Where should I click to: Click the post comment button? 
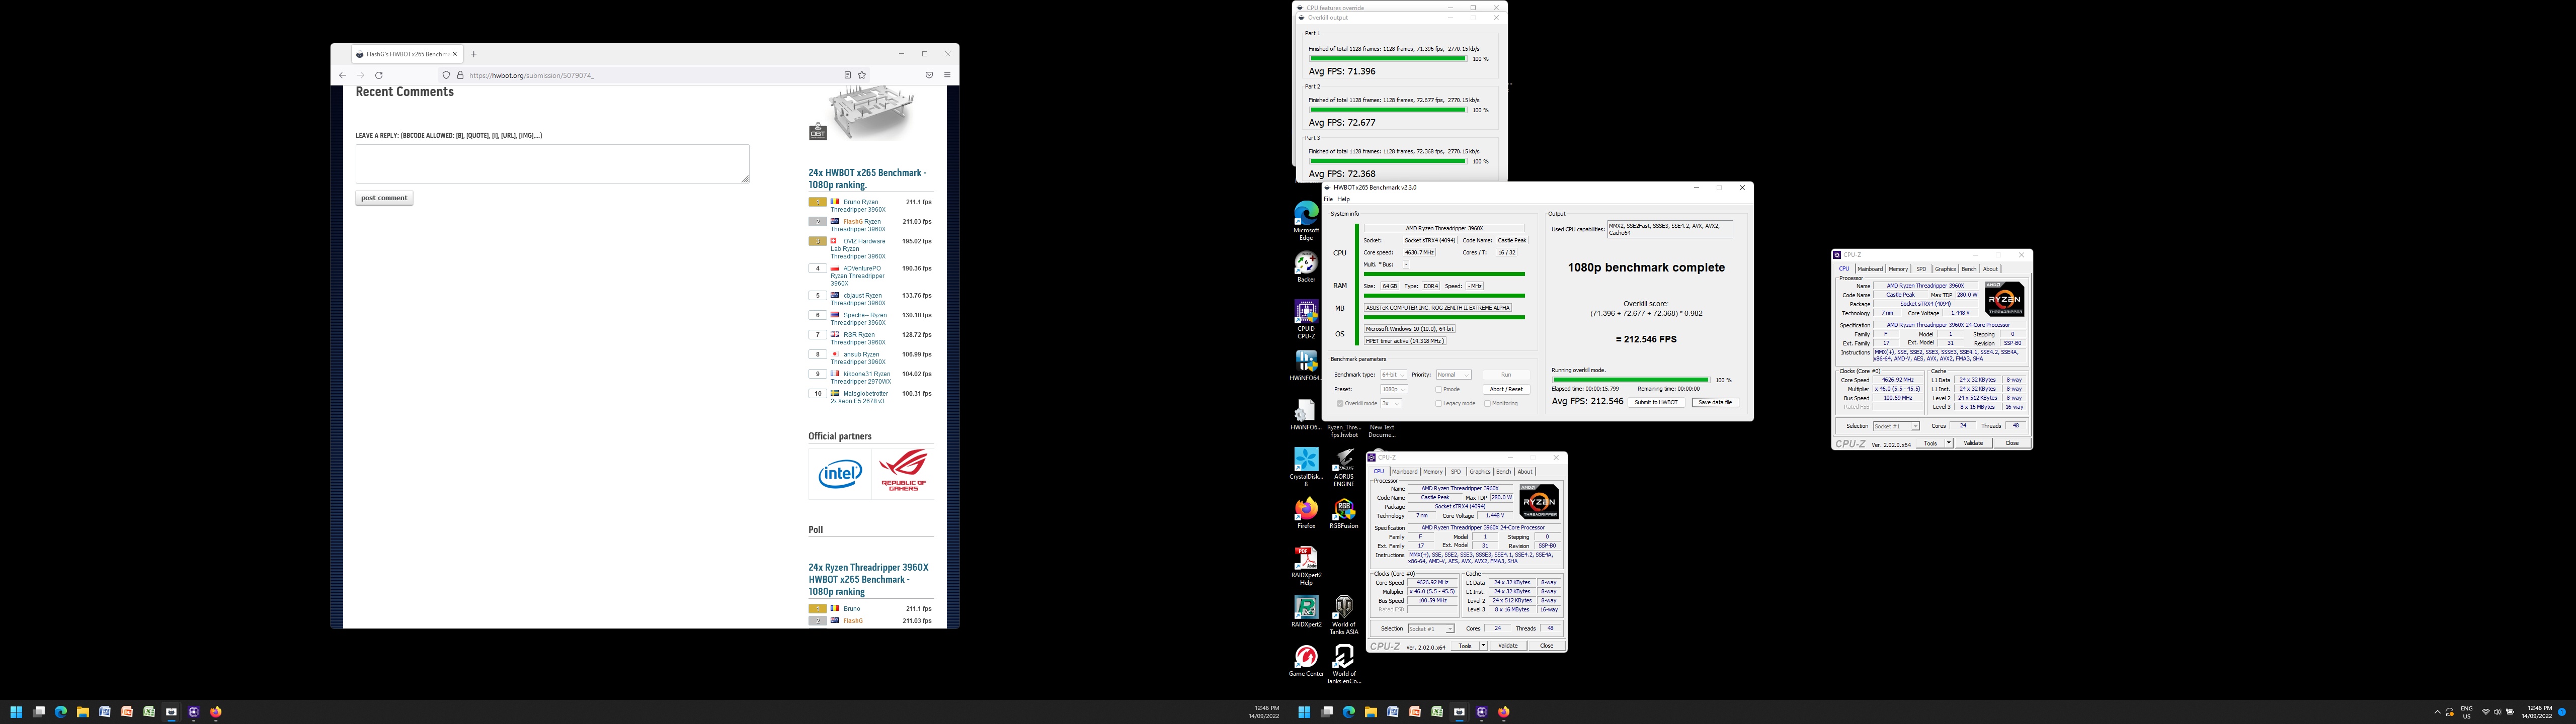[384, 198]
